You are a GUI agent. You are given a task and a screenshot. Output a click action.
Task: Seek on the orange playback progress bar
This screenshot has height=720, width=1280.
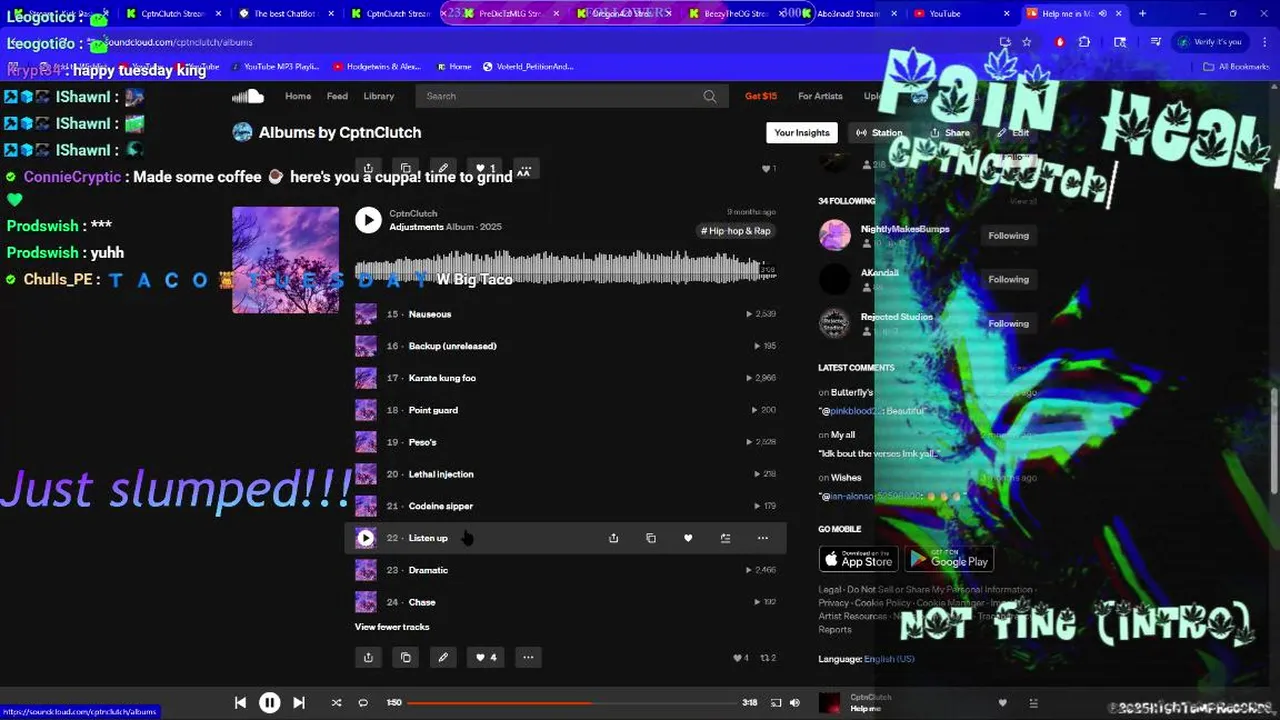(570, 703)
